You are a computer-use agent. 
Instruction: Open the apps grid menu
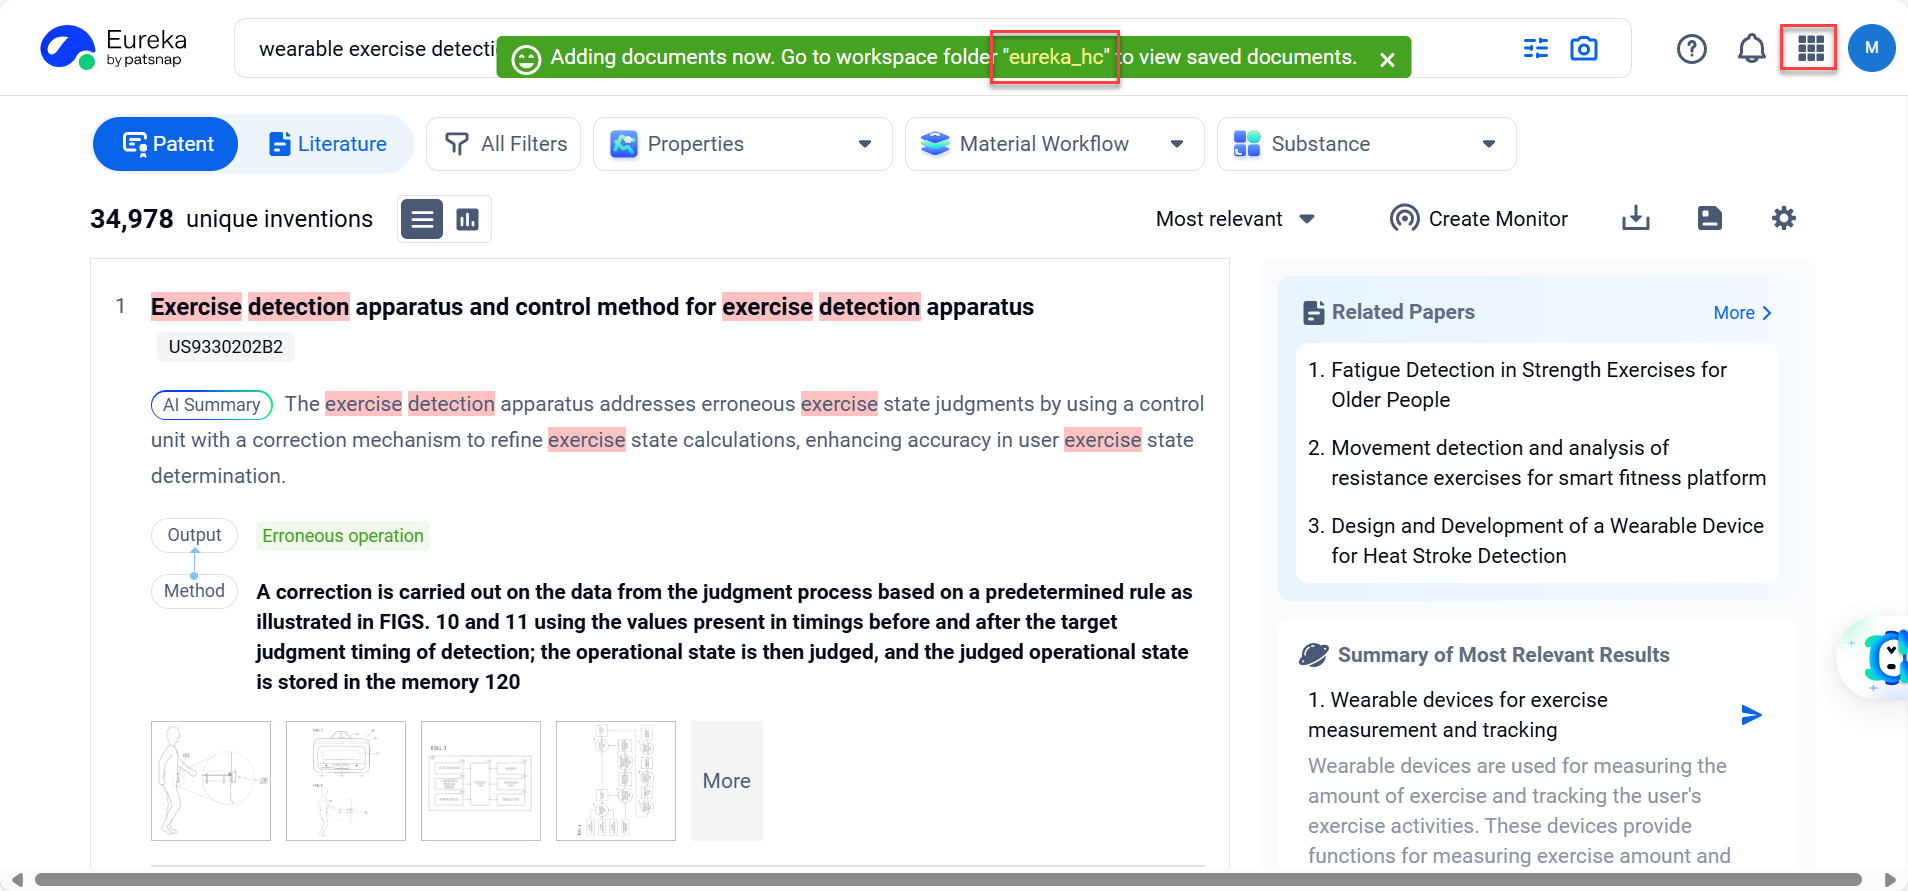tap(1810, 48)
